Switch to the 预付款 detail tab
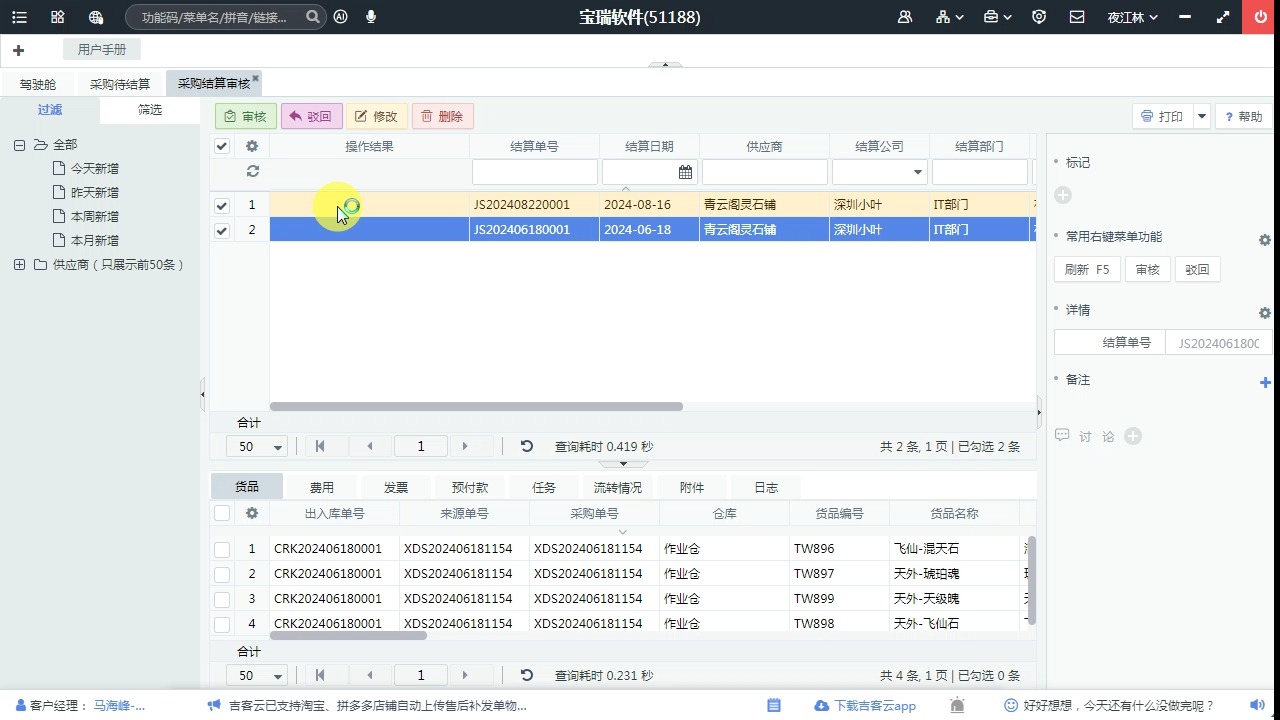Image resolution: width=1280 pixels, height=720 pixels. (x=470, y=487)
